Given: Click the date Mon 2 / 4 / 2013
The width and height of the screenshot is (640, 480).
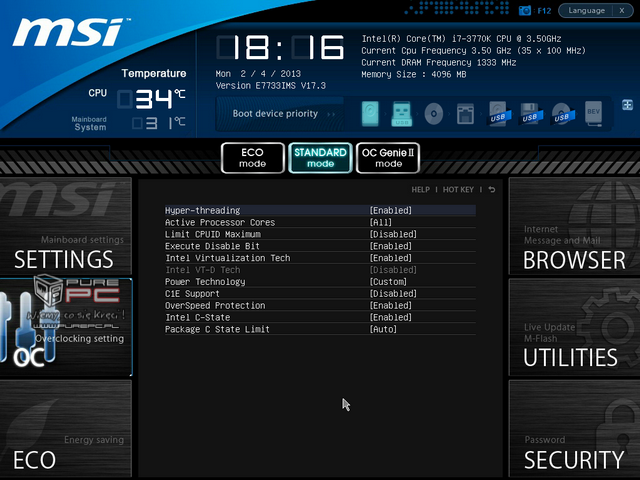Looking at the screenshot, I should pos(258,74).
